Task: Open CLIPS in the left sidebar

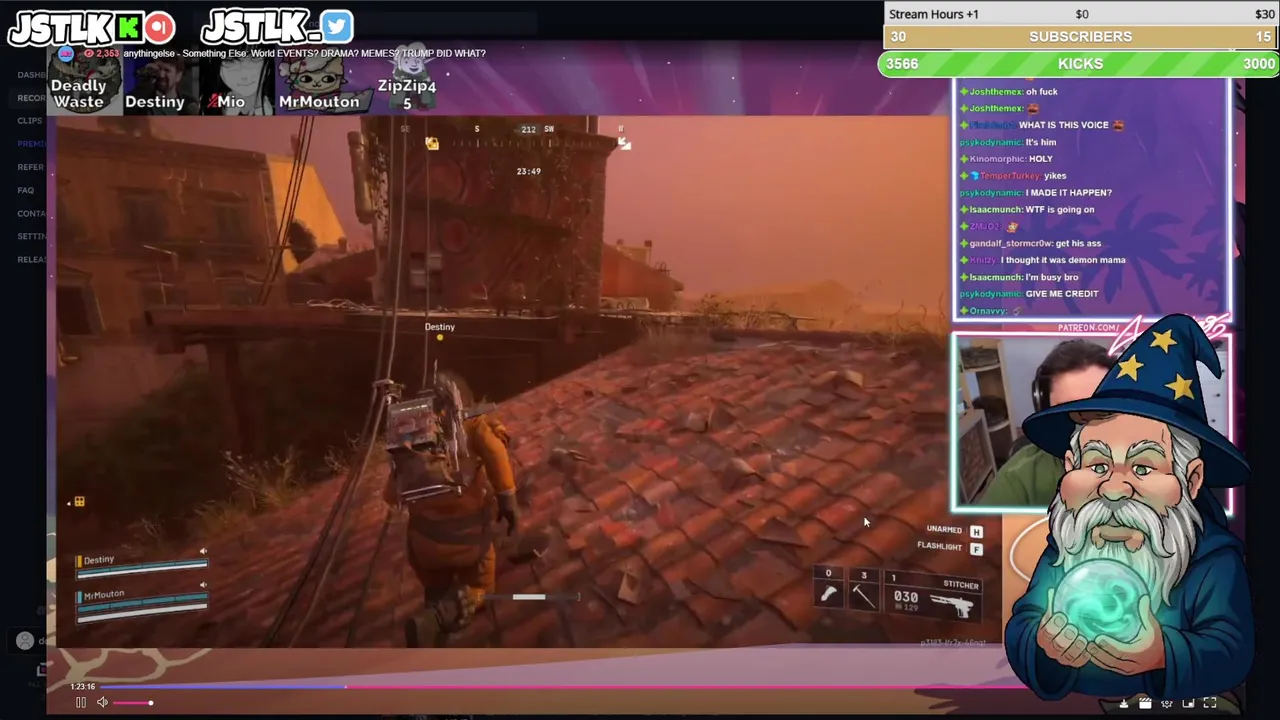Action: [x=29, y=121]
